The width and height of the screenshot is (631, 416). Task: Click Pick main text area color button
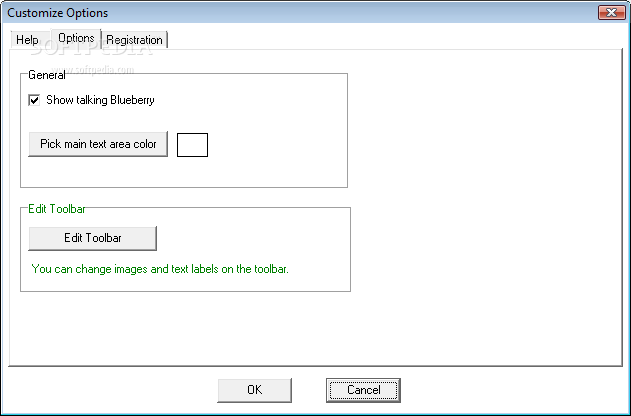click(x=98, y=144)
